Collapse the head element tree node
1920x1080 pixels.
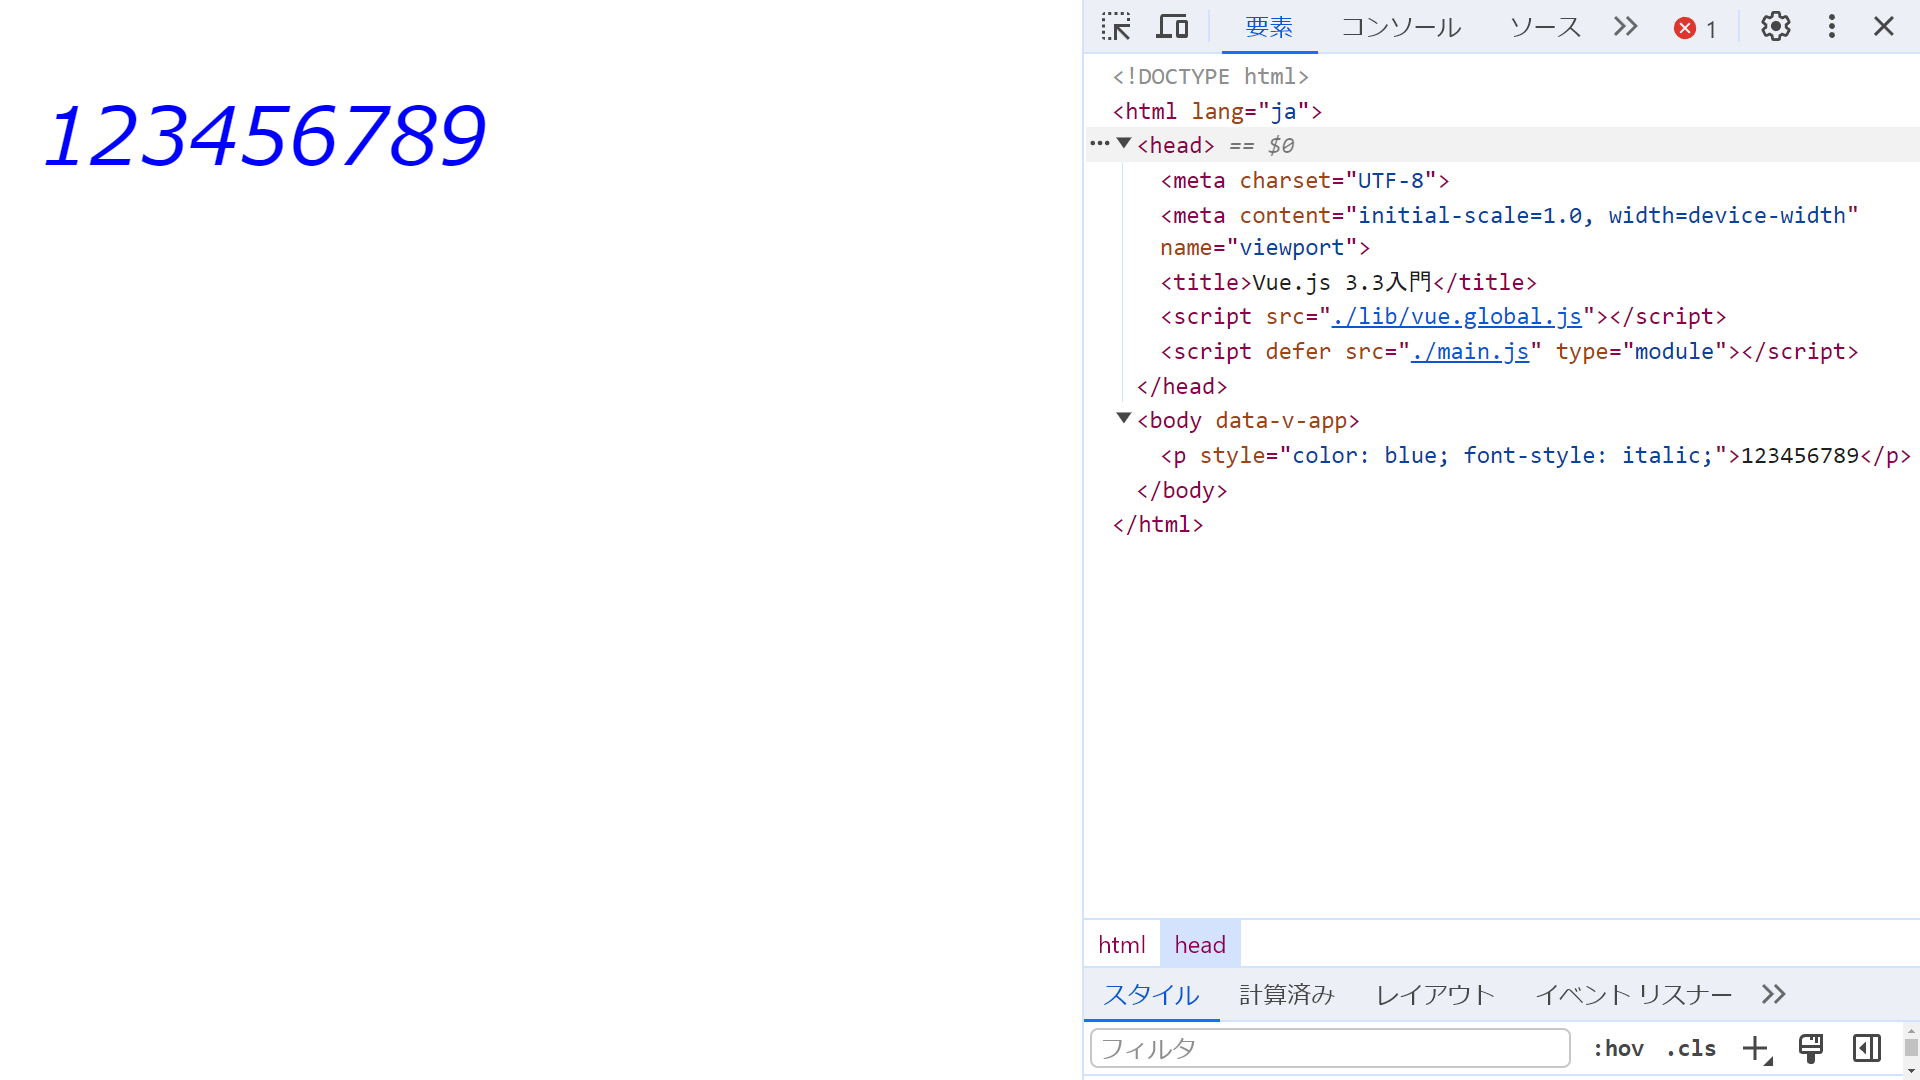(1124, 144)
